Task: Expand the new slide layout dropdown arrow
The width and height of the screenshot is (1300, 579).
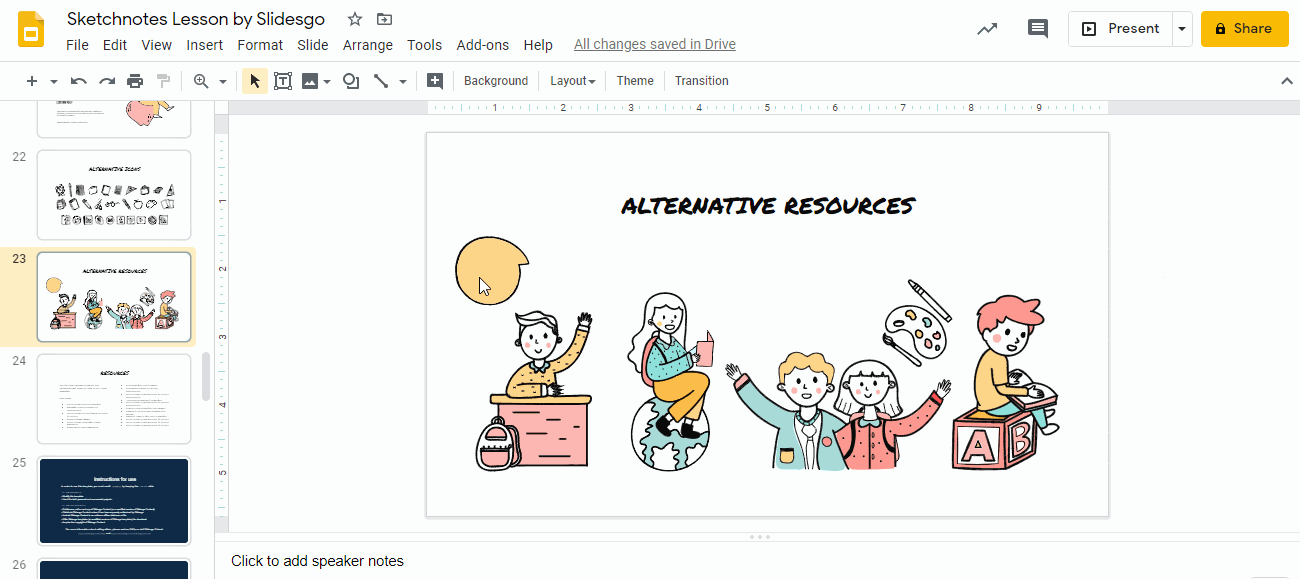Action: (x=54, y=81)
